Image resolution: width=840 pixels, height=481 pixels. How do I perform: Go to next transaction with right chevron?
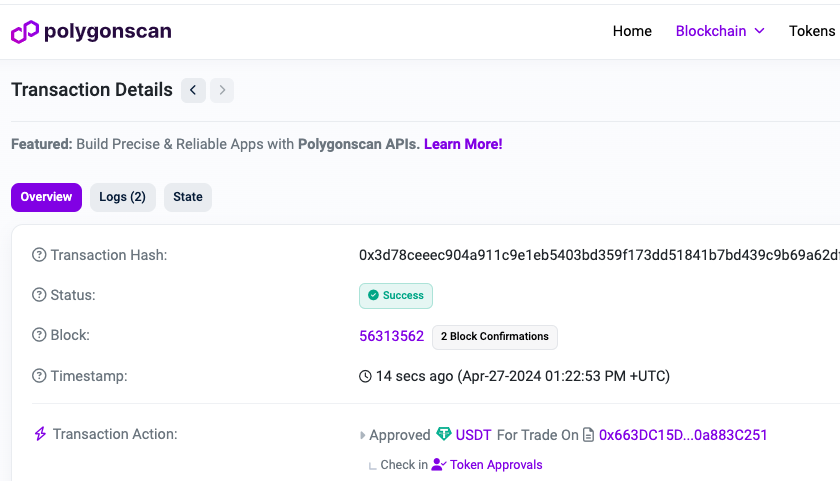pos(222,90)
